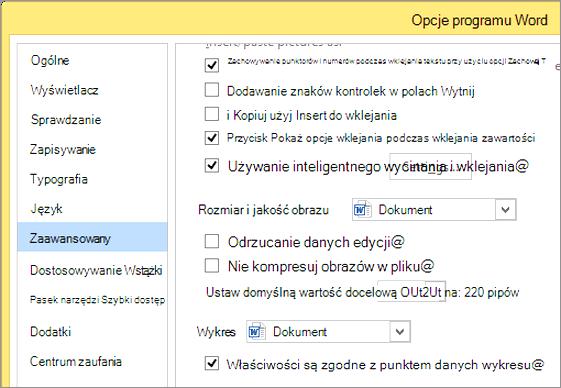Uncheck Zachowywanie punktorów i numerów checkbox
Screen dimensions: 561x388
(x=211, y=65)
